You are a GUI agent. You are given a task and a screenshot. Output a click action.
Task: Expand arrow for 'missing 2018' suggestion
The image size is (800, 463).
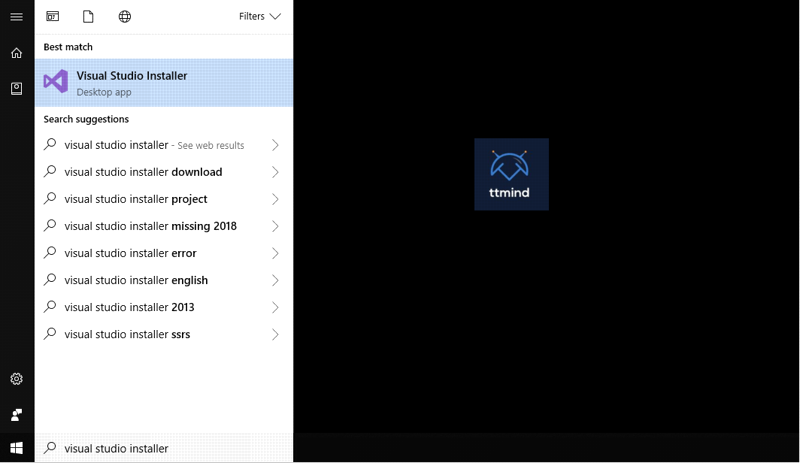pos(276,226)
